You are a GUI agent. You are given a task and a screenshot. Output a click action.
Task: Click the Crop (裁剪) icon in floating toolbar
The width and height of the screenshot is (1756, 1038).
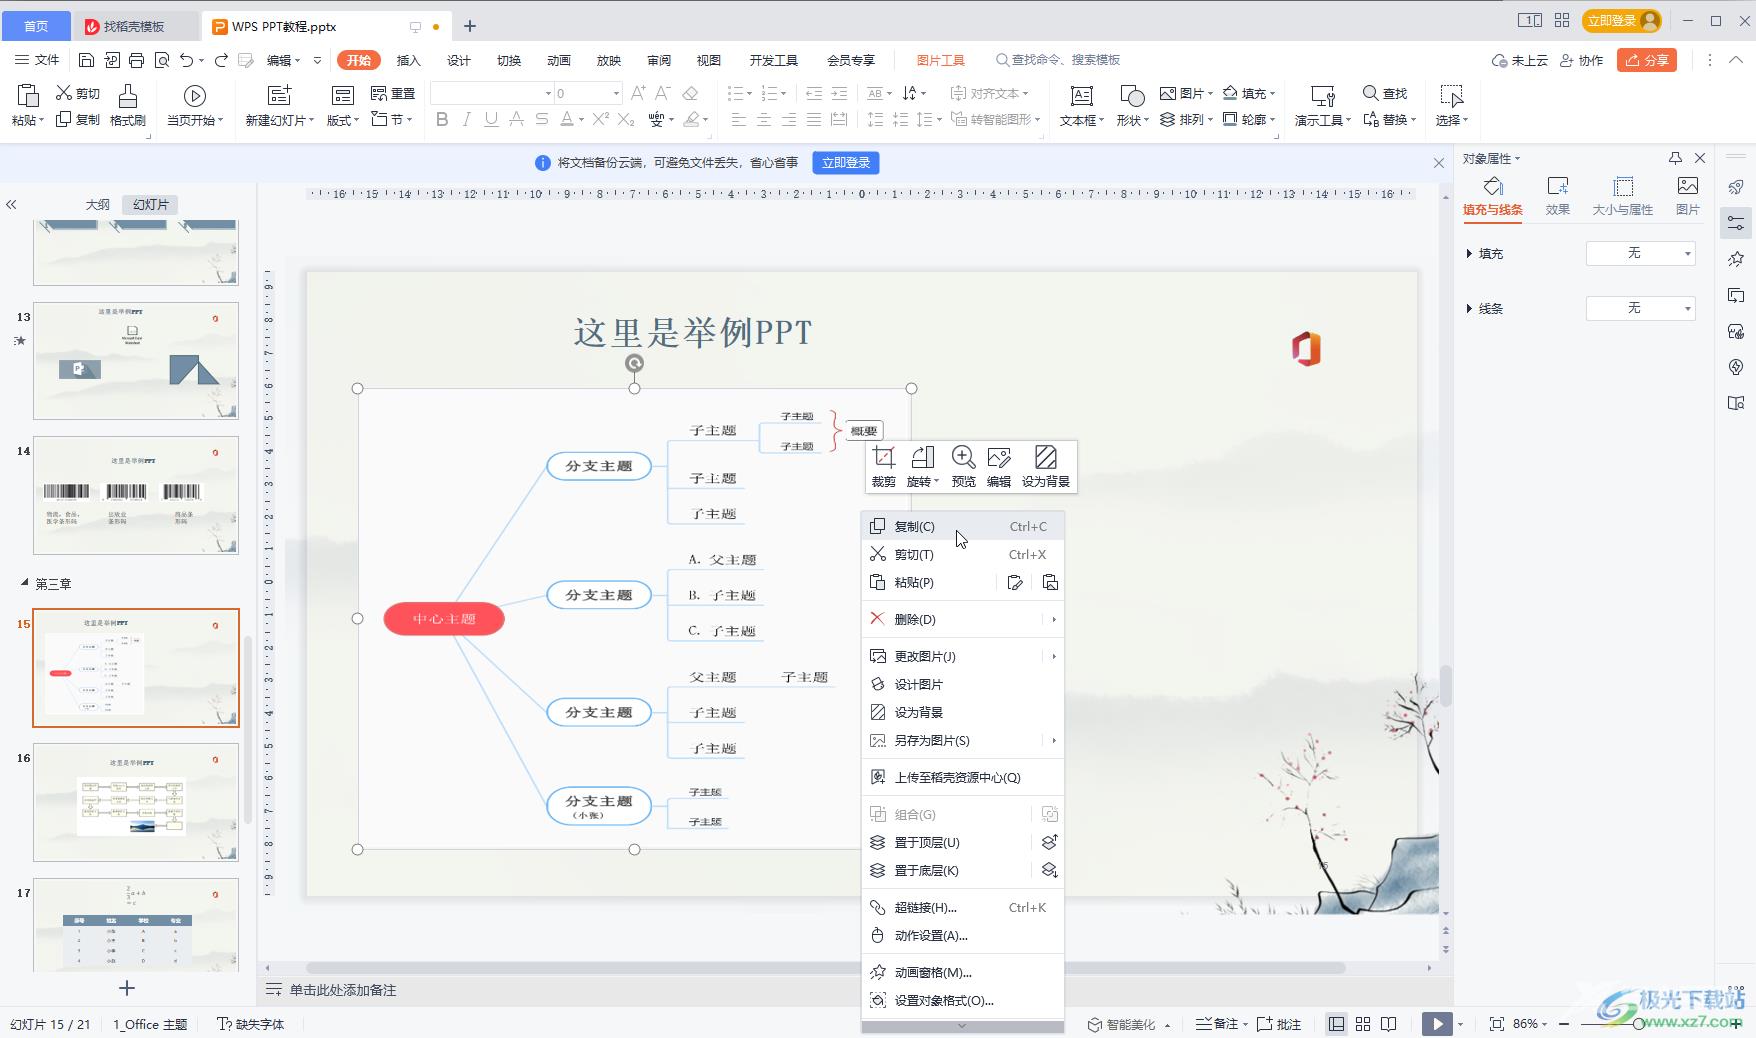[x=883, y=458]
